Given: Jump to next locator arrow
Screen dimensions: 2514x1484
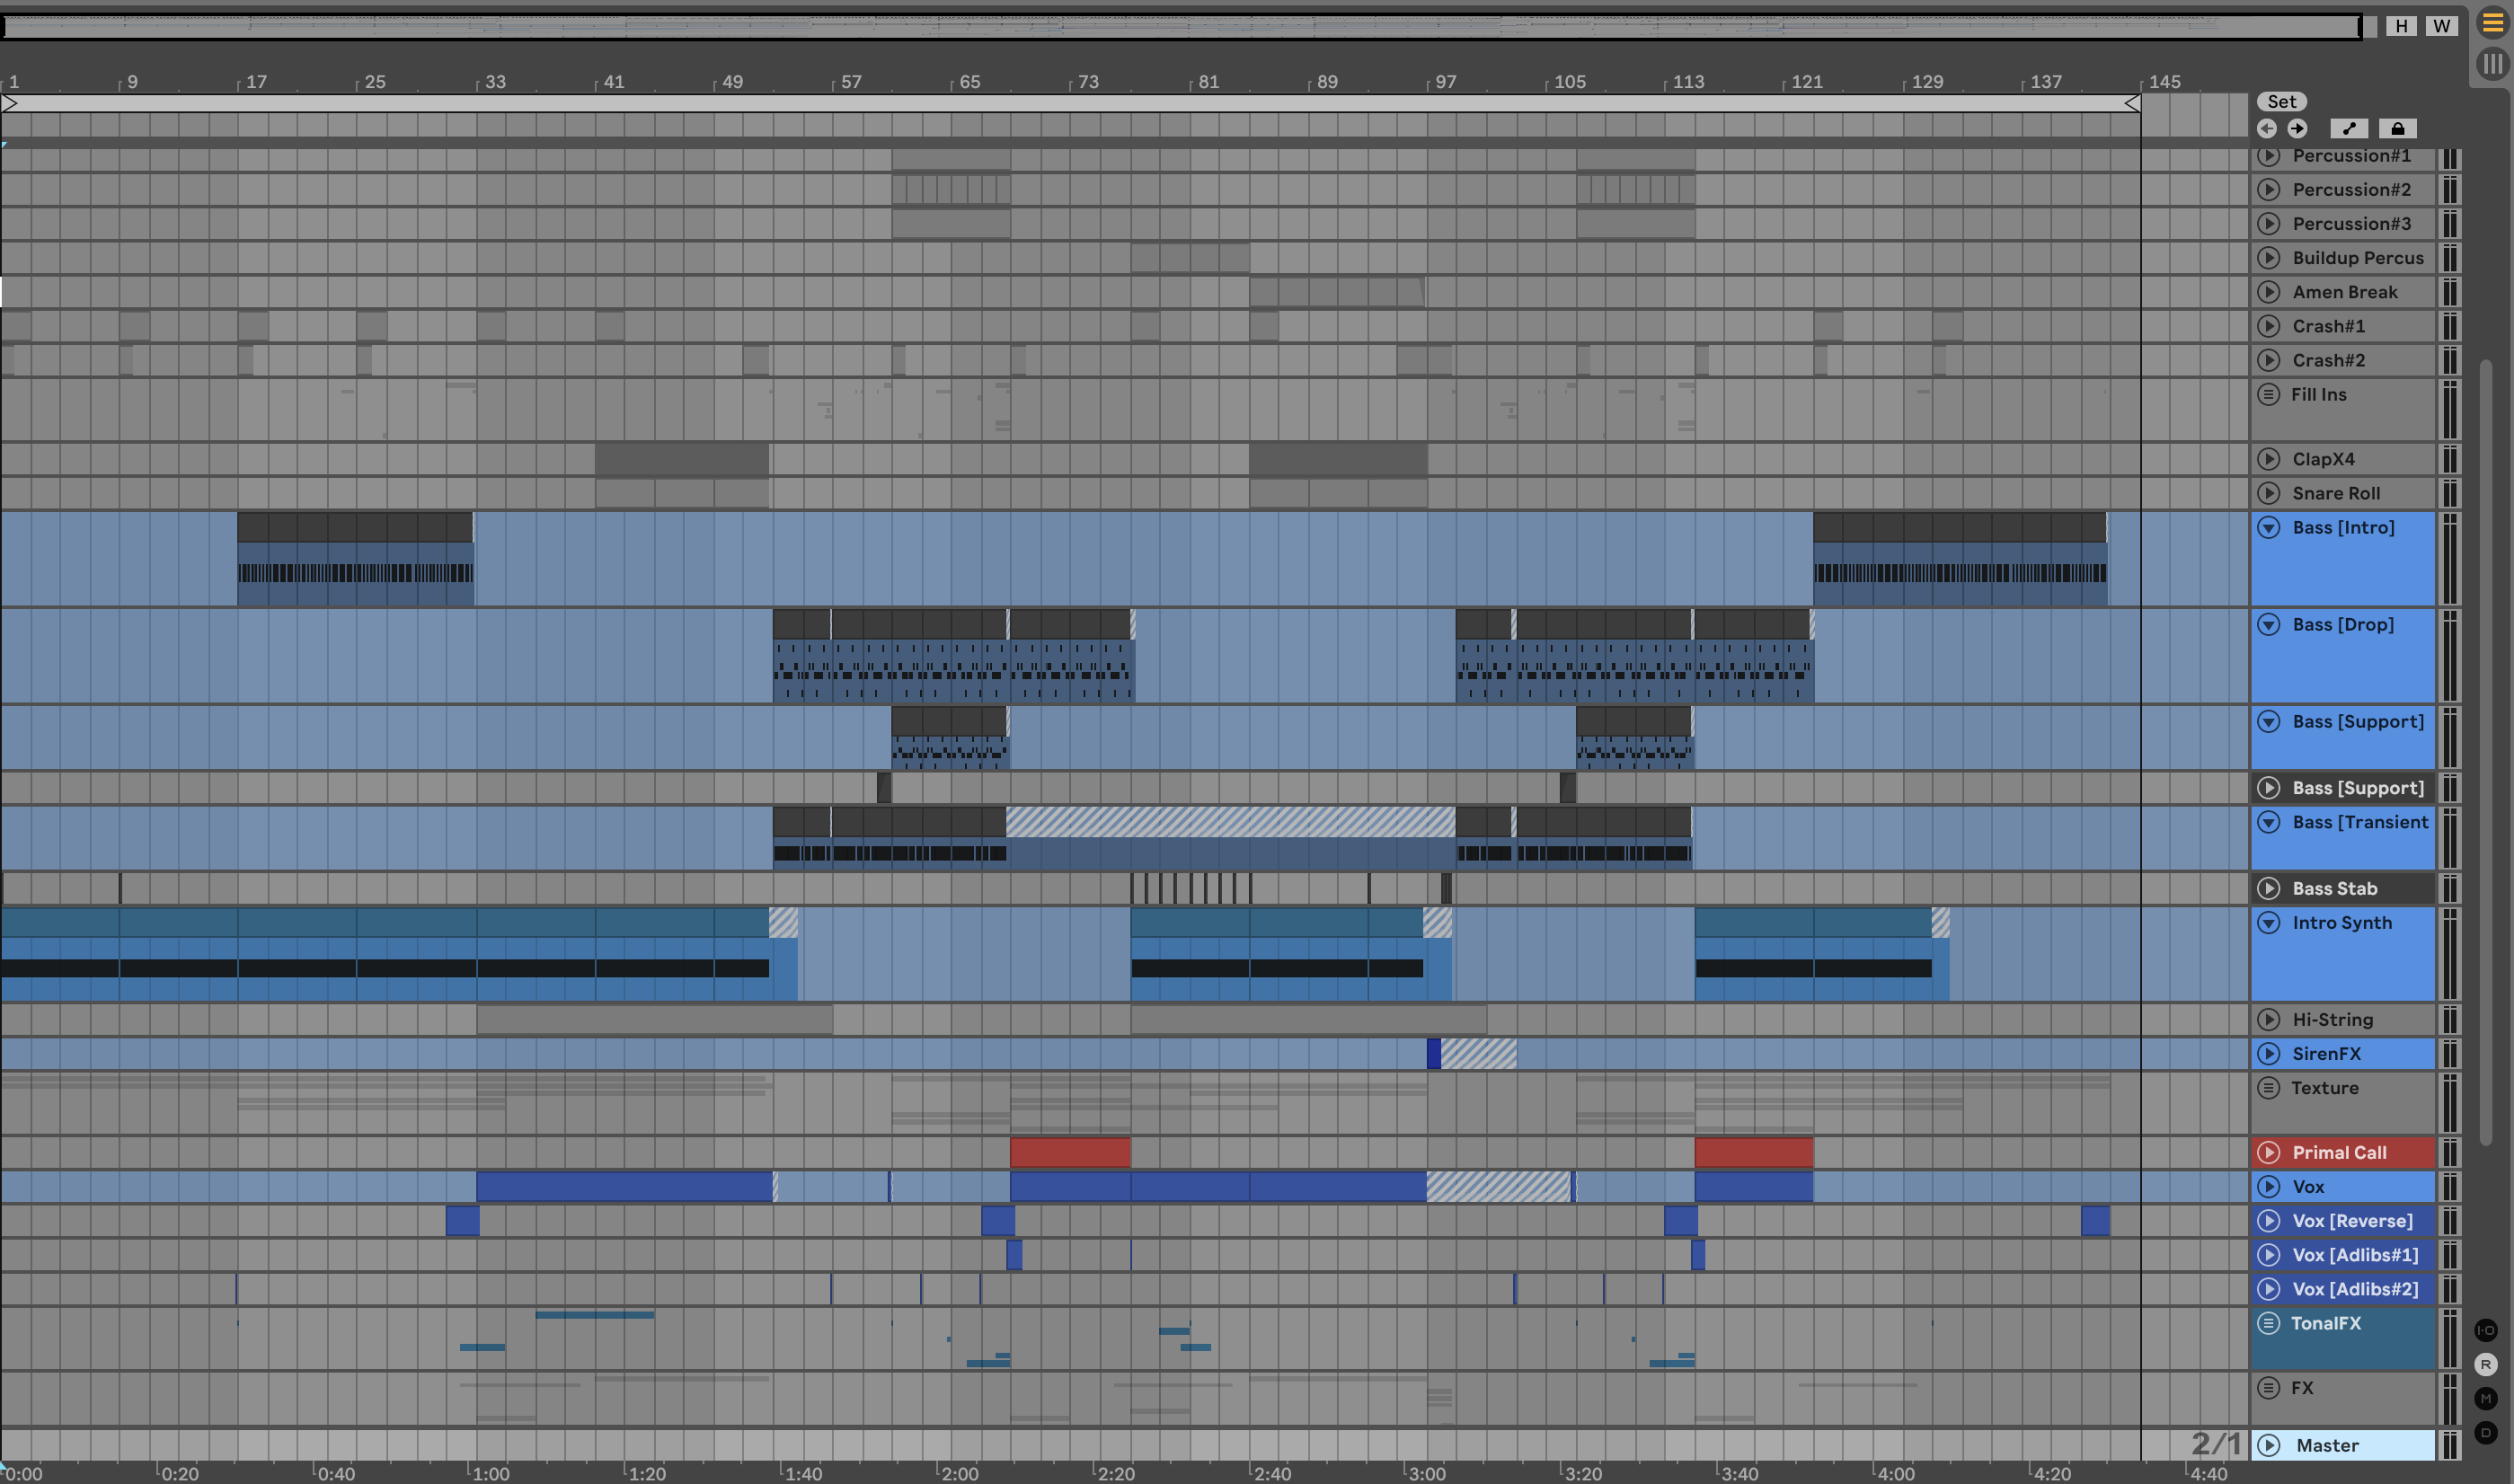Looking at the screenshot, I should (x=2297, y=128).
